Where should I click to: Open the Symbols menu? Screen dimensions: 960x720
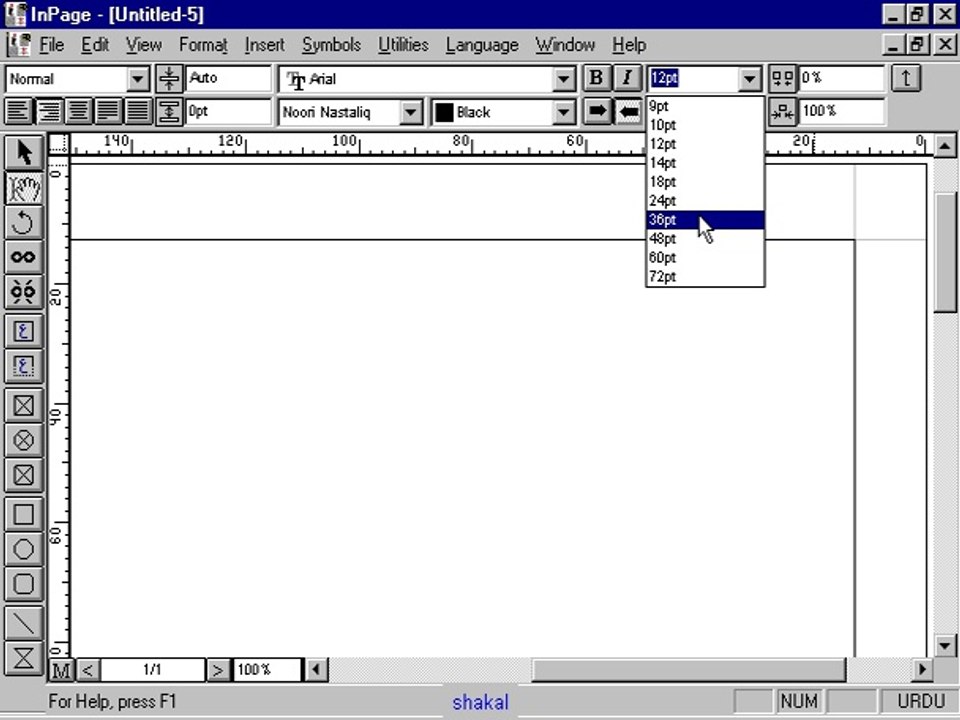pyautogui.click(x=331, y=45)
